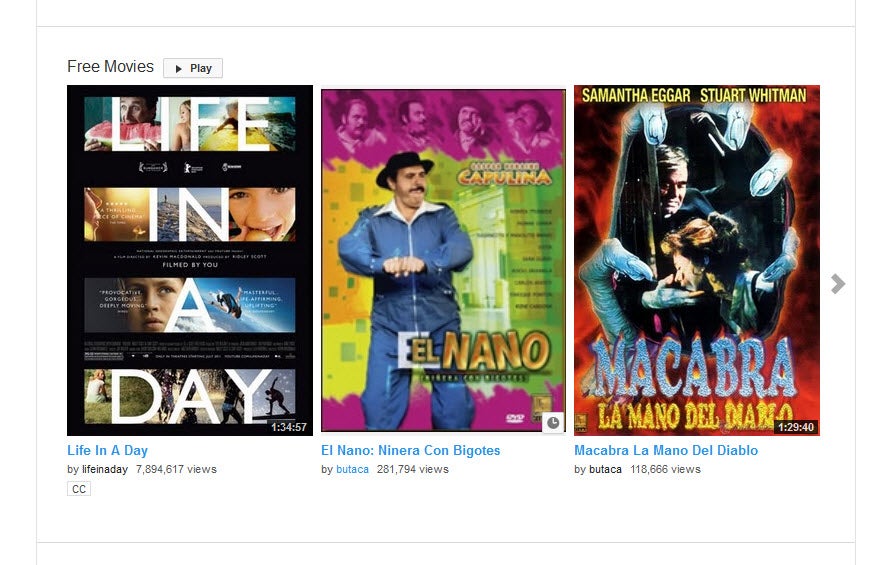Screen dimensions: 893x565
Task: Click the 7,894,617 views count
Action: [176, 469]
